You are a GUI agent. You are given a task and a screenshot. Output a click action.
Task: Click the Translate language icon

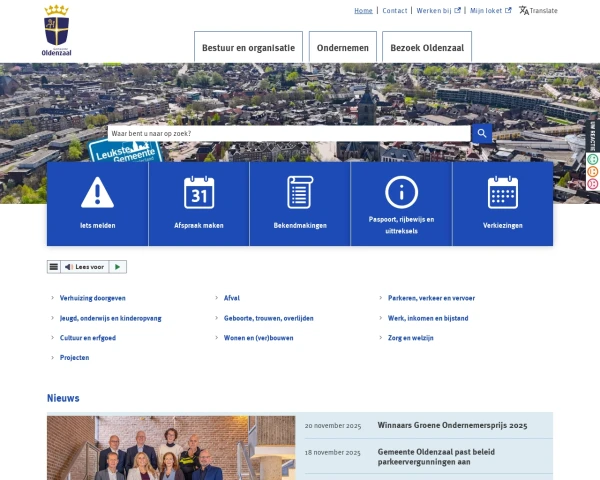point(524,11)
